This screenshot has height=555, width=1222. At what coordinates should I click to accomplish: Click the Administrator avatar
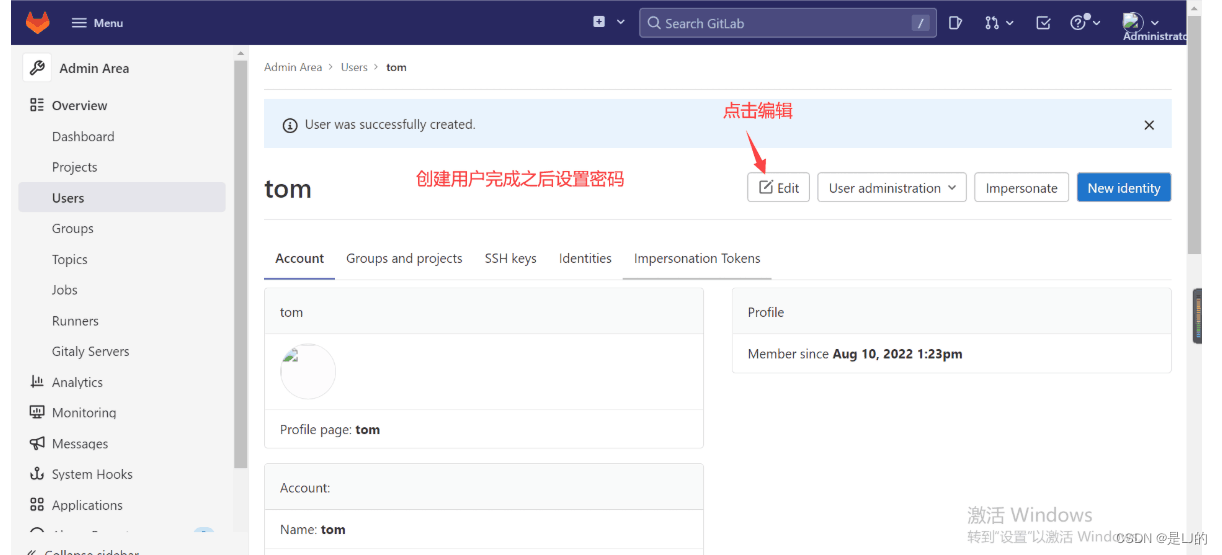(1132, 21)
